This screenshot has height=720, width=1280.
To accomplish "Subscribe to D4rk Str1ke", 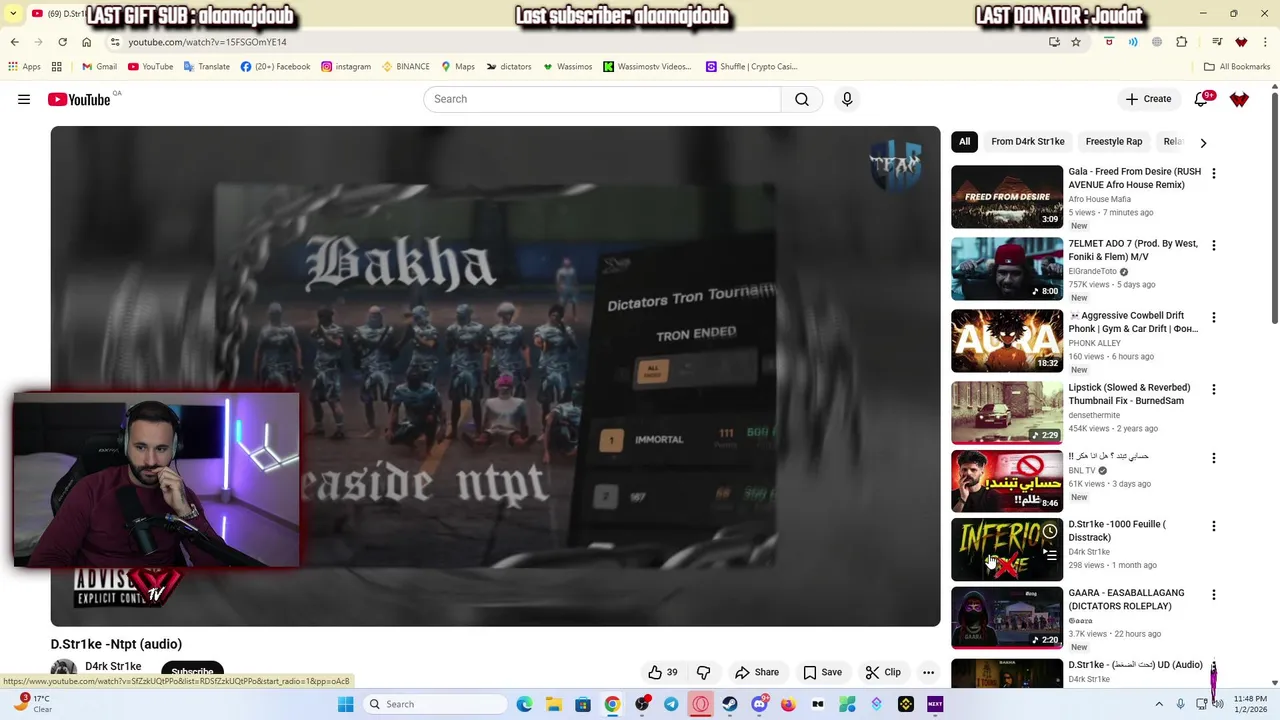I will (192, 672).
